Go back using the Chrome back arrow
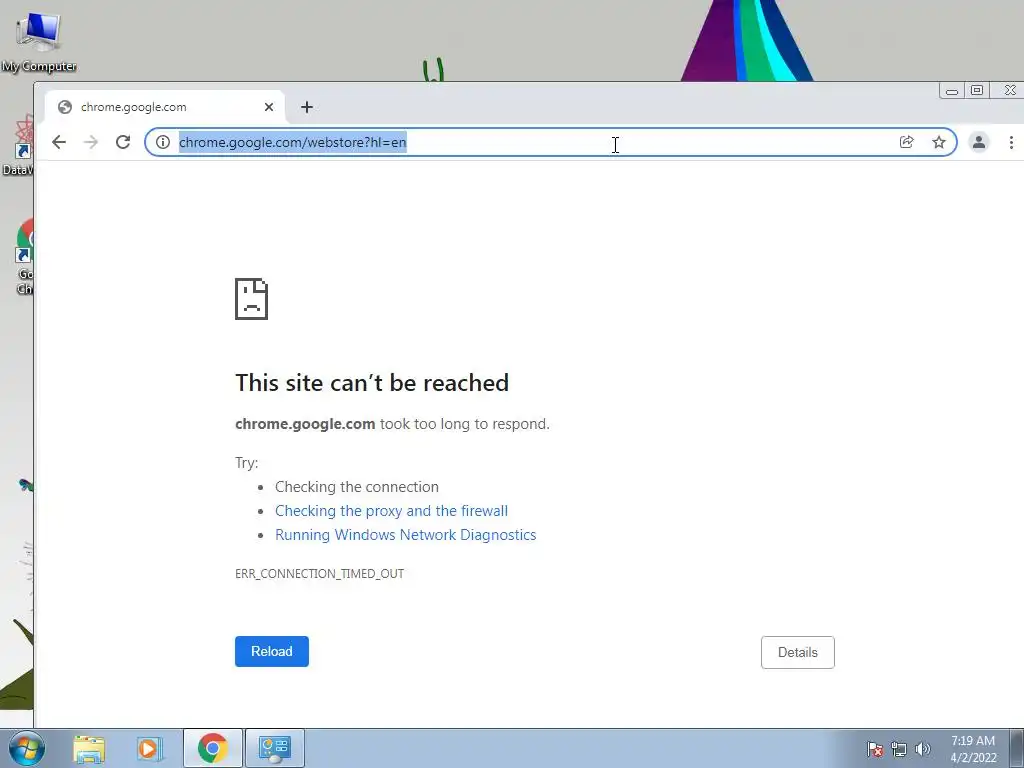 pos(59,142)
